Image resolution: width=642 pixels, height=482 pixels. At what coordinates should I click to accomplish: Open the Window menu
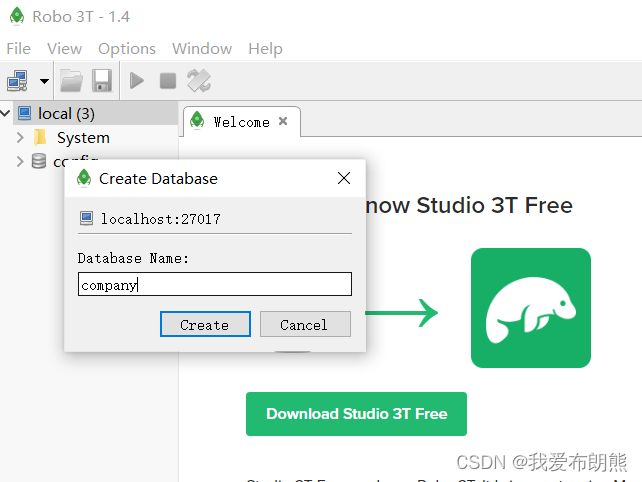pos(202,48)
